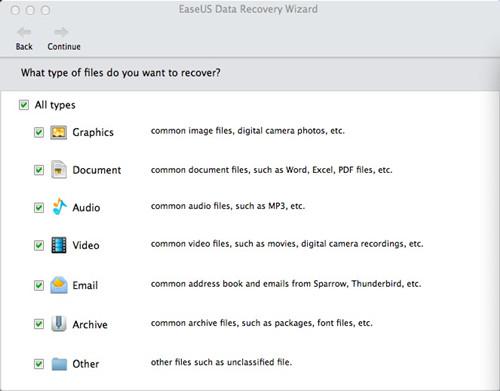Toggle the Archive checkbox
Image resolution: width=500 pixels, height=391 pixels.
(39, 324)
